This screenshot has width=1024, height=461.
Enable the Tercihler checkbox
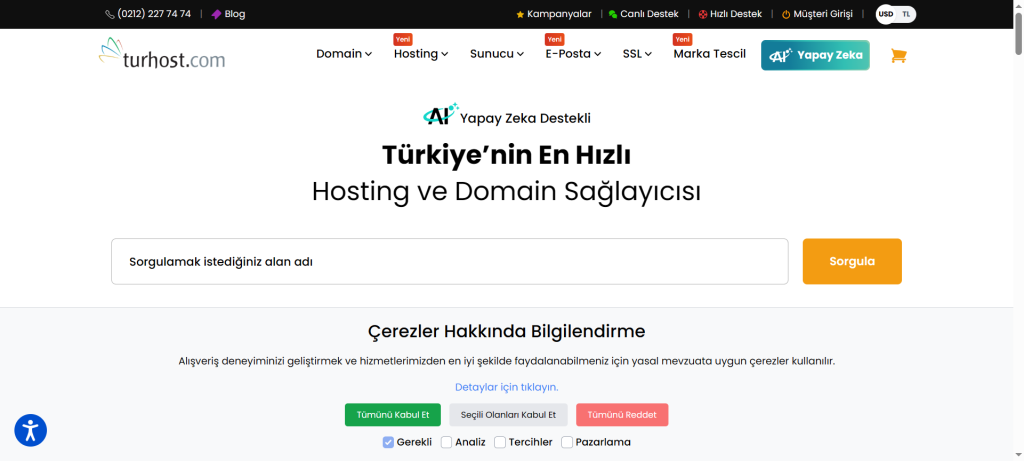click(500, 442)
